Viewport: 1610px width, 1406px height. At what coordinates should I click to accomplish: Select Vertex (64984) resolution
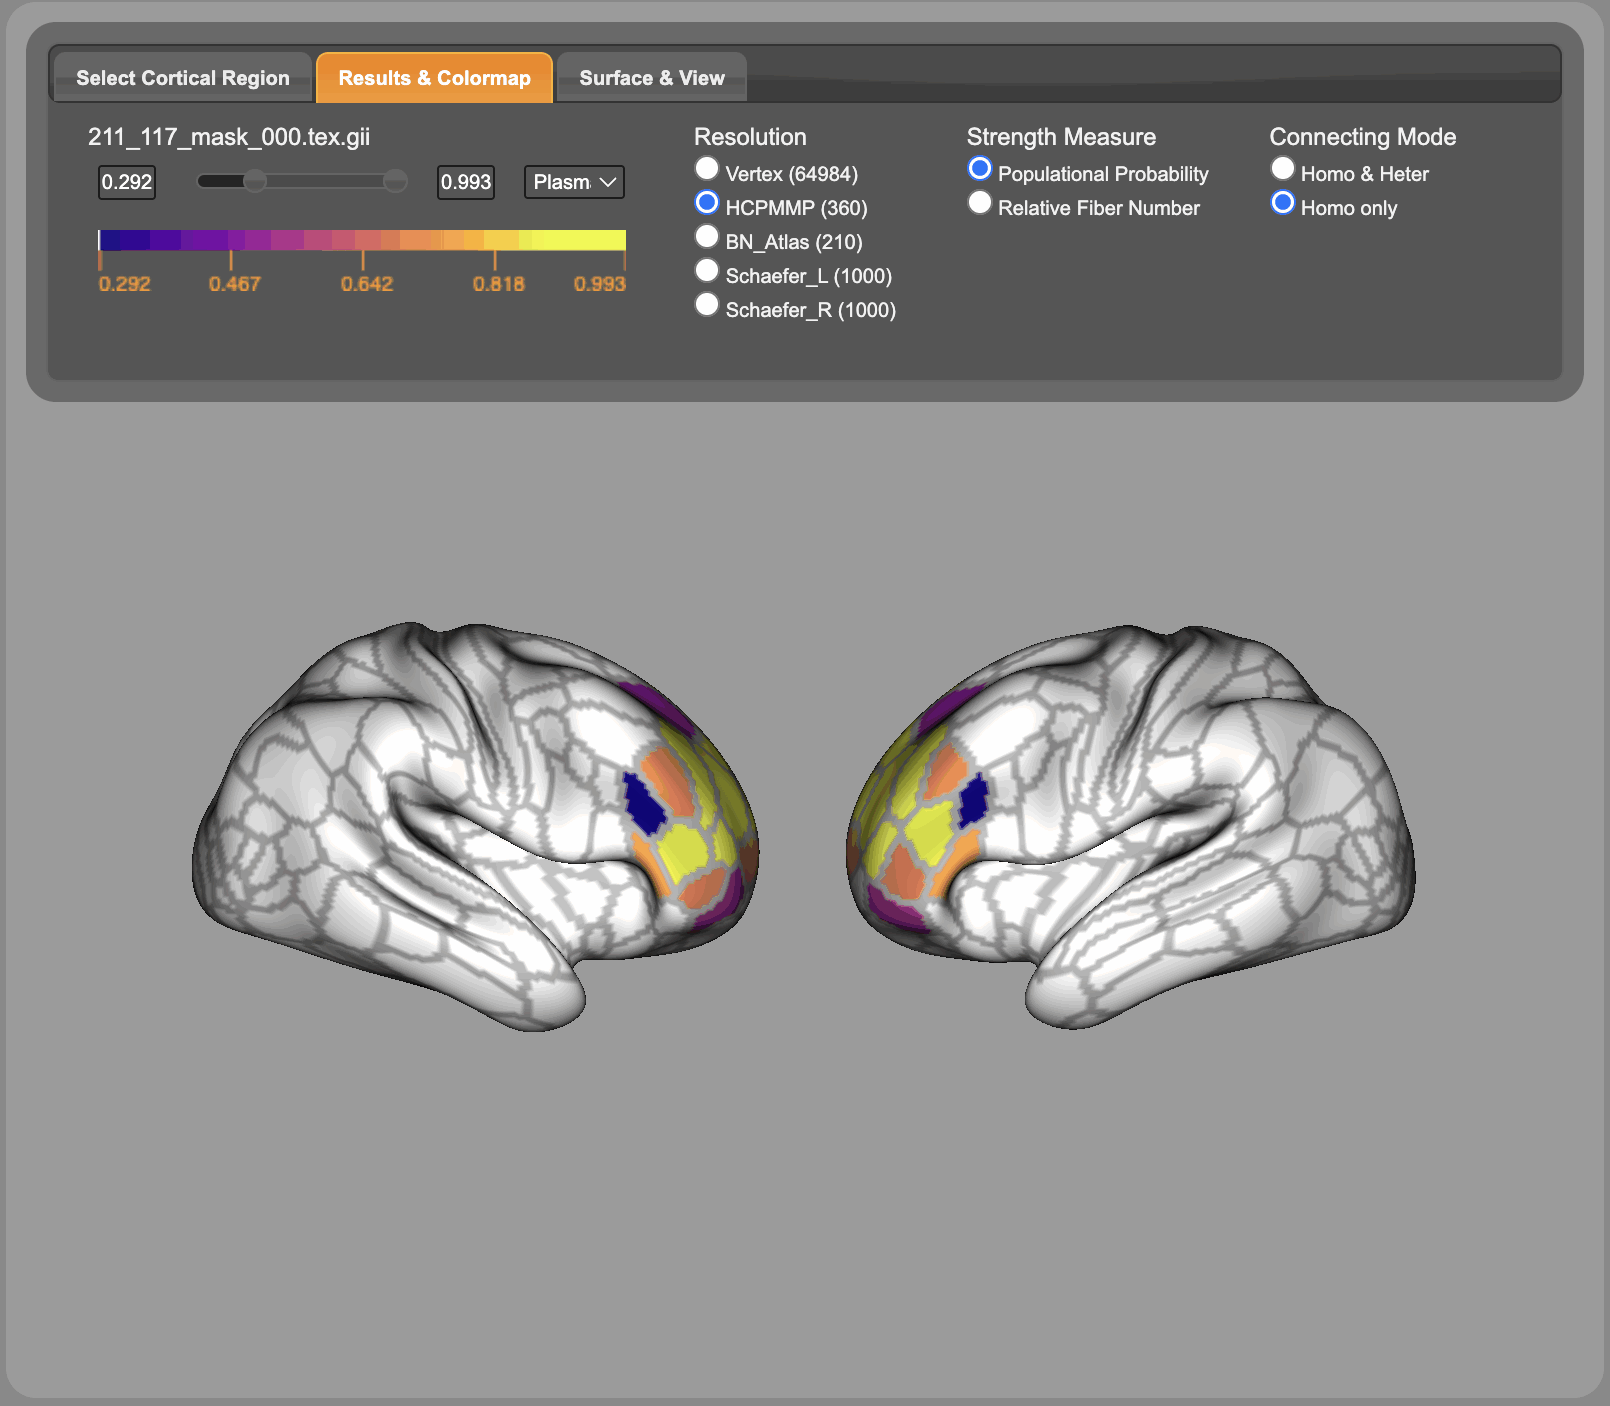707,169
